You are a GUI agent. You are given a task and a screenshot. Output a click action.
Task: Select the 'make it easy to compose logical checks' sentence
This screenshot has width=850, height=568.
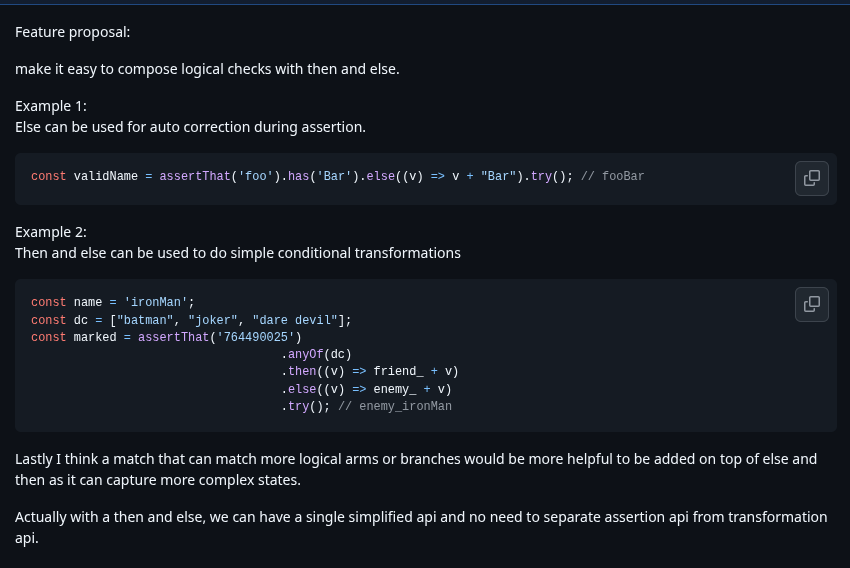pyautogui.click(x=207, y=69)
